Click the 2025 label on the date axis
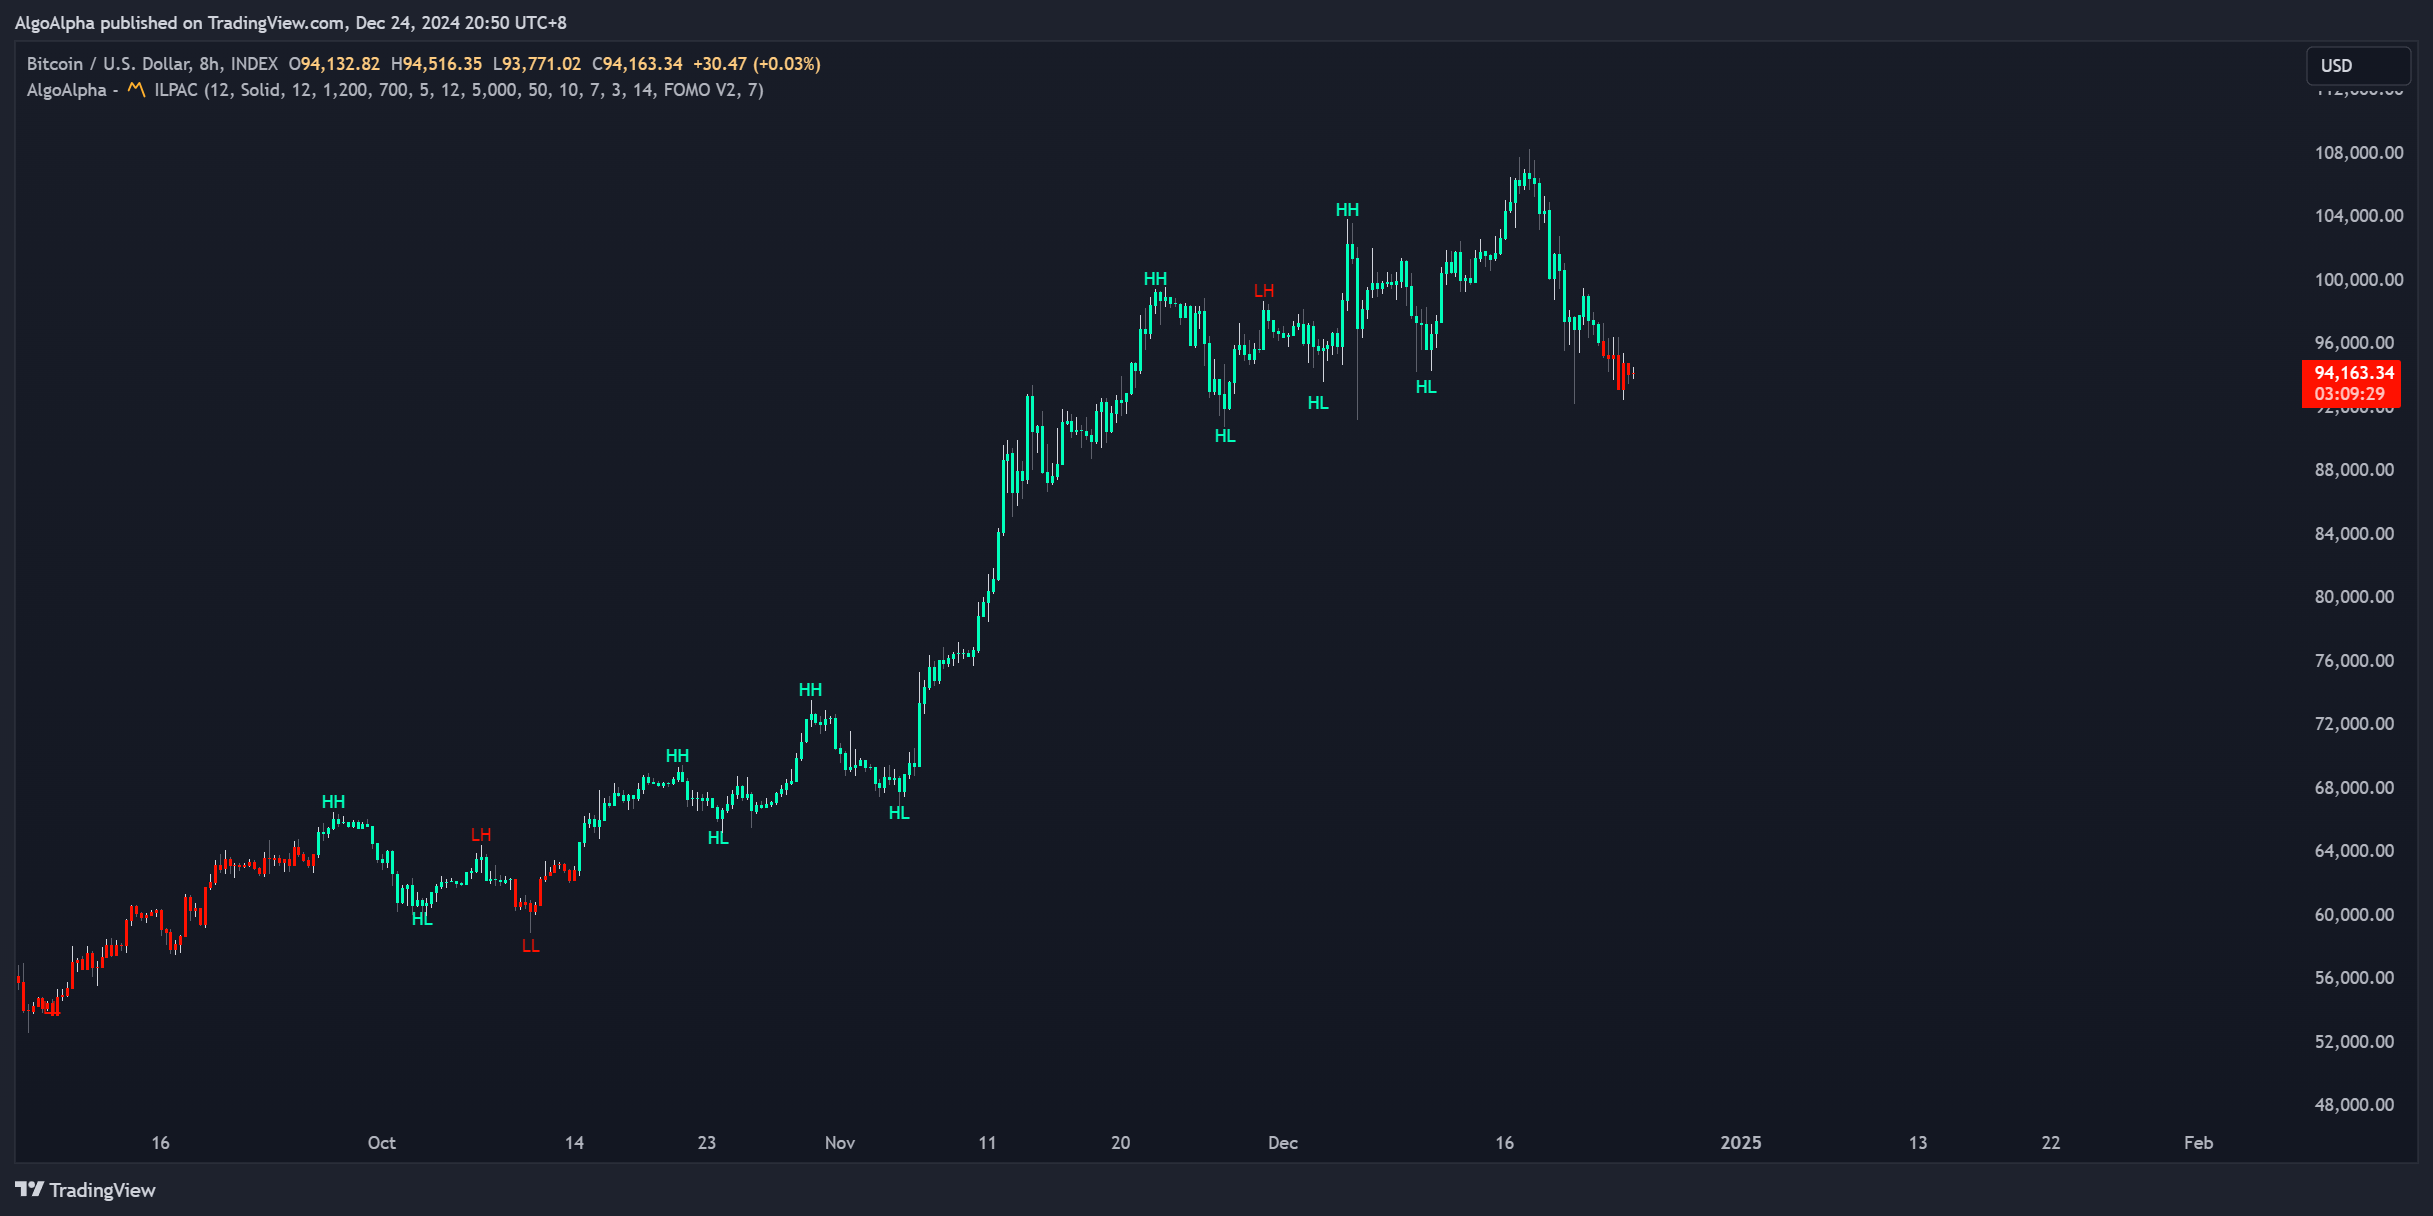The width and height of the screenshot is (2433, 1216). 1741,1142
